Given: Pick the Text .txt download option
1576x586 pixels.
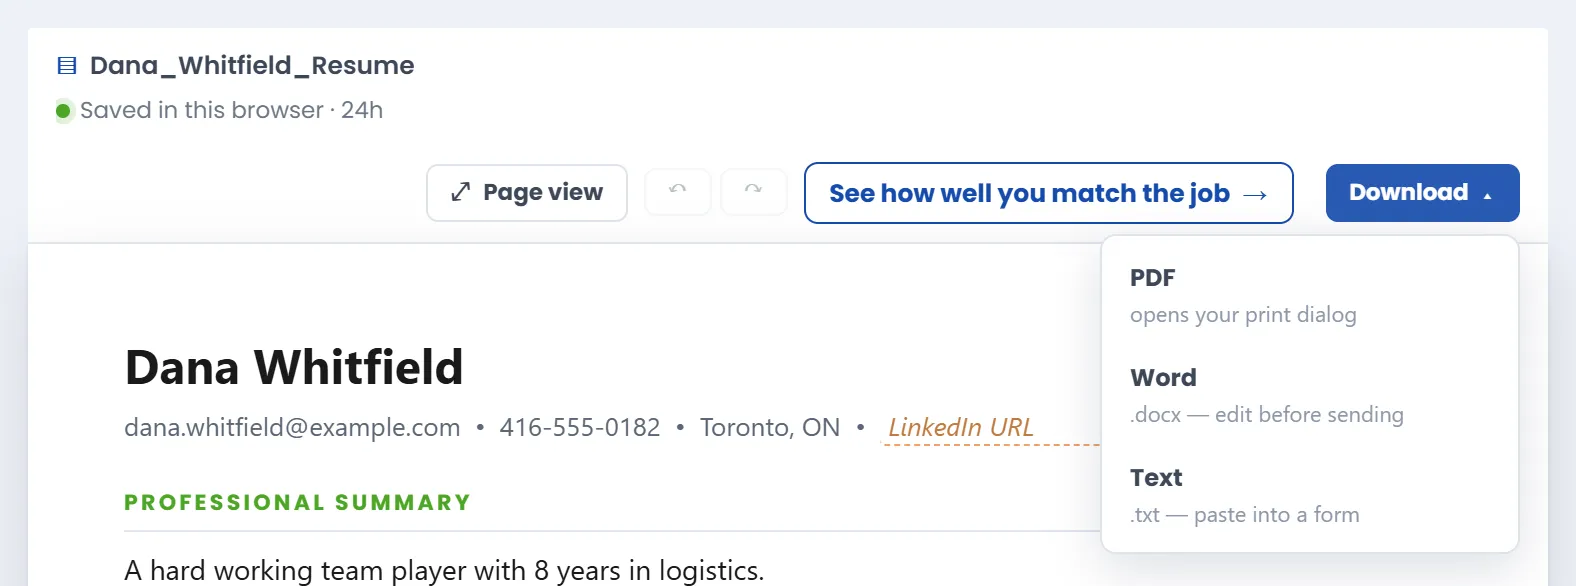Looking at the screenshot, I should [x=1309, y=495].
